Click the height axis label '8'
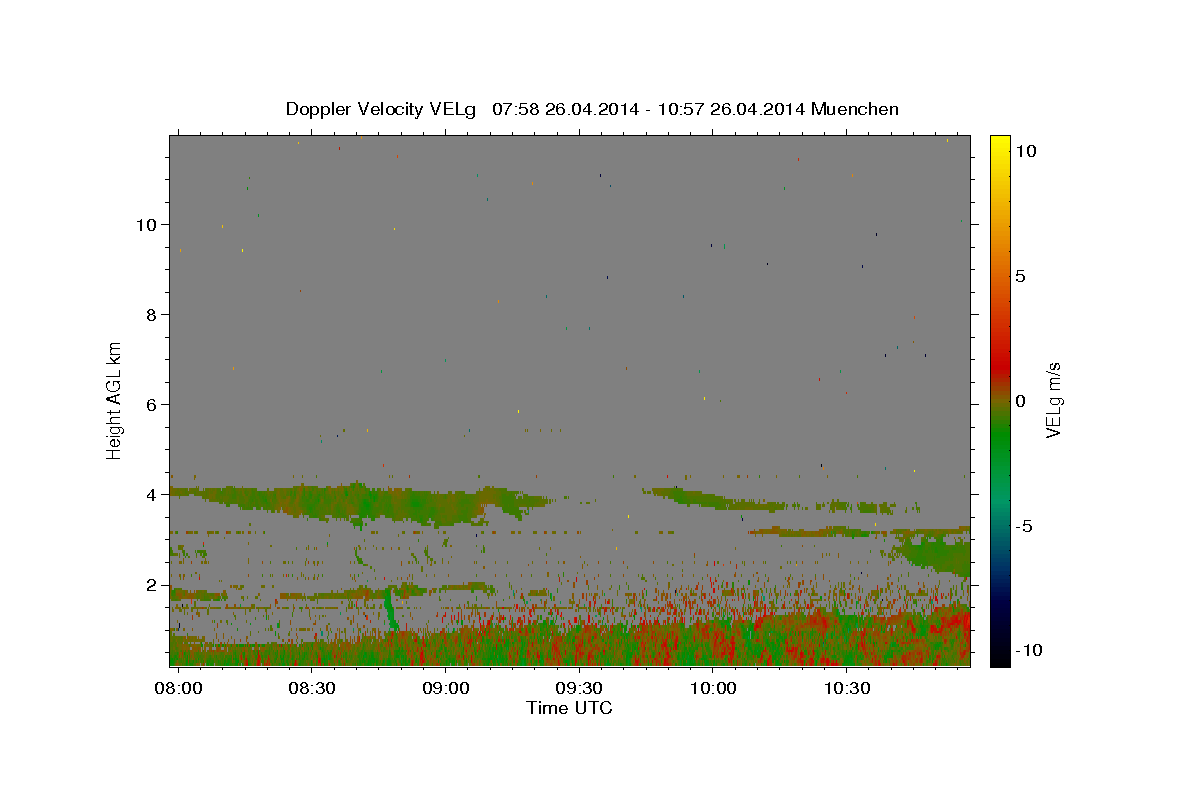The width and height of the screenshot is (1200, 800). coord(150,314)
